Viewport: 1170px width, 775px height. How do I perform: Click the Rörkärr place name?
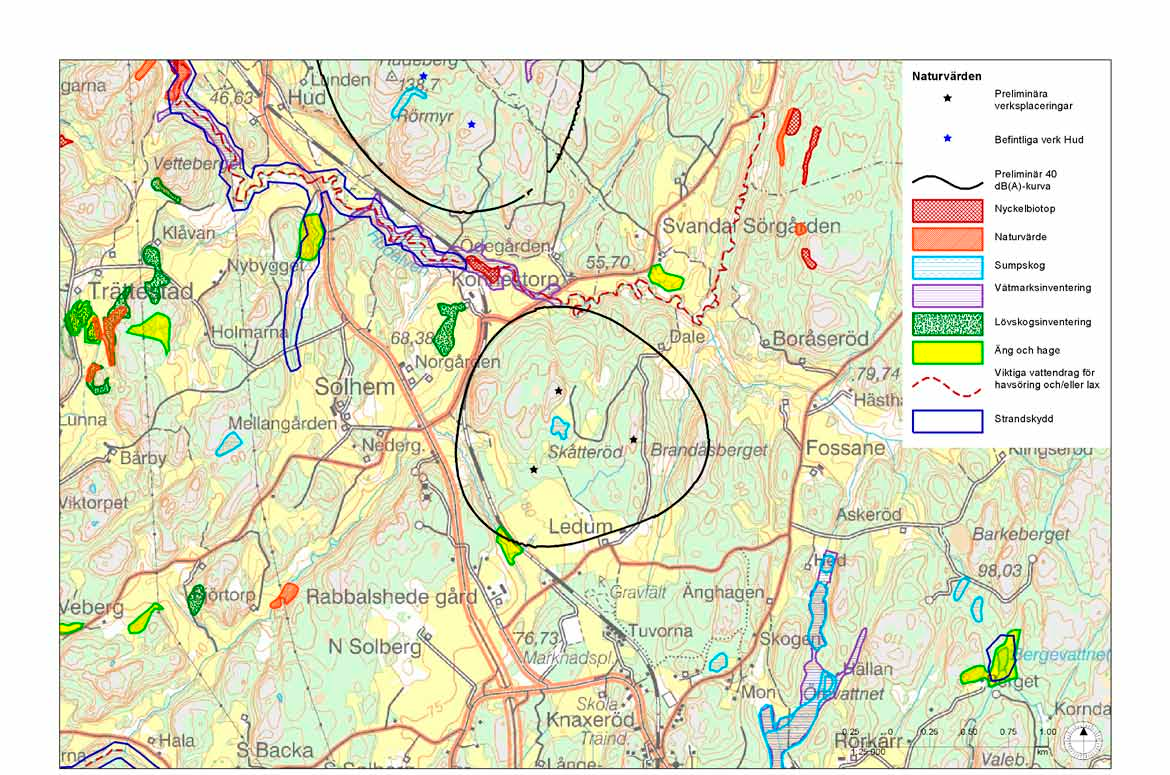coord(868,741)
